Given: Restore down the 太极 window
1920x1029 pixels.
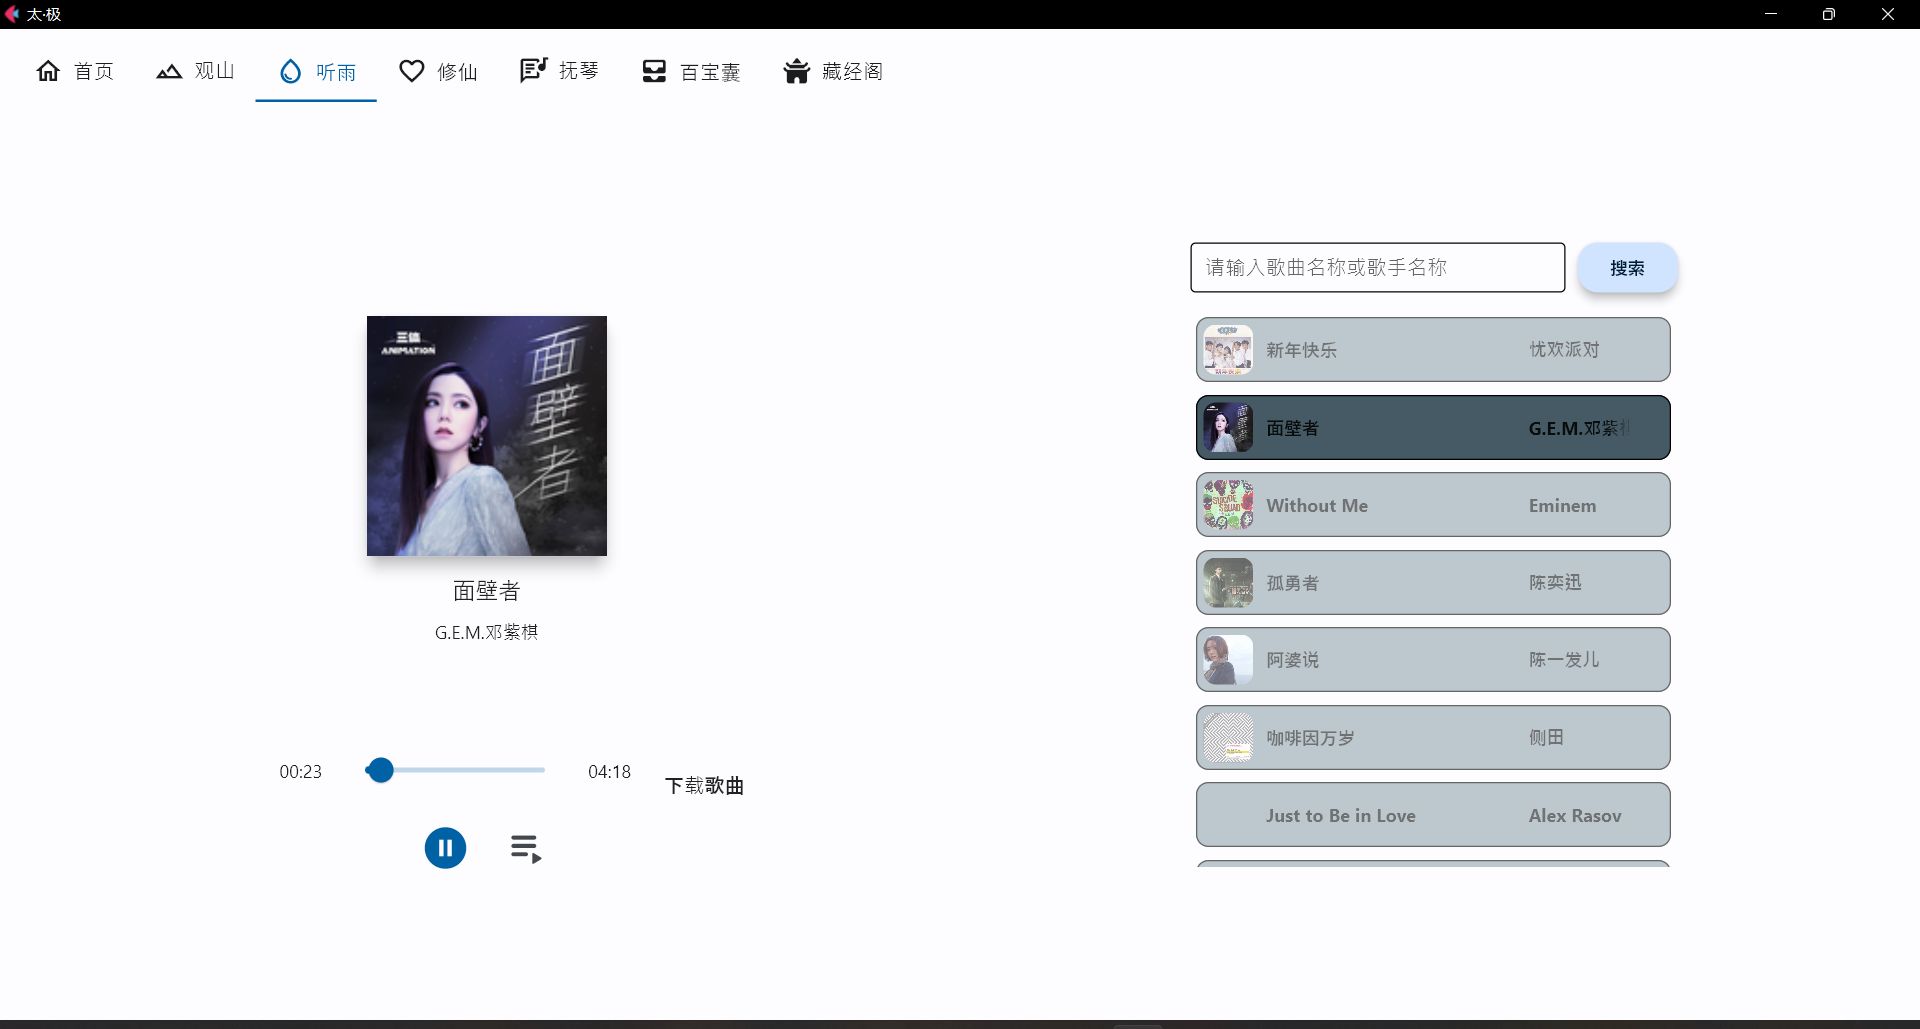Looking at the screenshot, I should [x=1829, y=14].
